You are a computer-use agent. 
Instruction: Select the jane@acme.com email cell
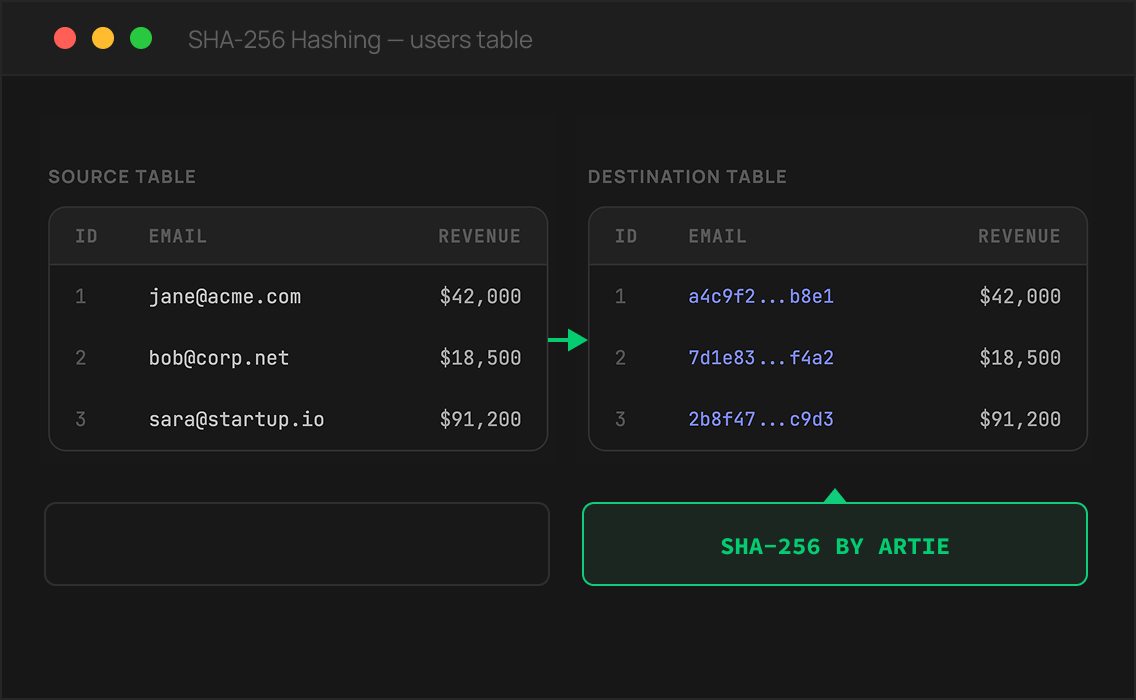pos(225,296)
